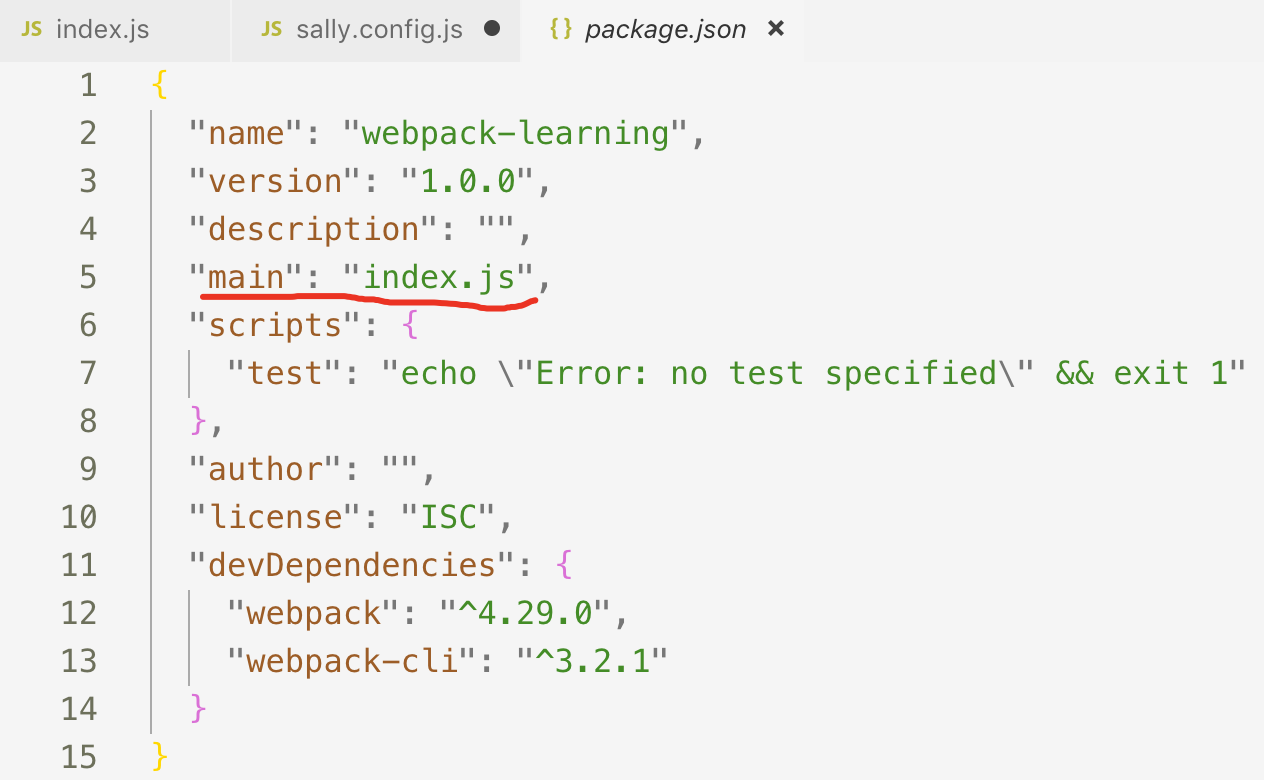Click line number 5 in the gutter

click(x=88, y=277)
